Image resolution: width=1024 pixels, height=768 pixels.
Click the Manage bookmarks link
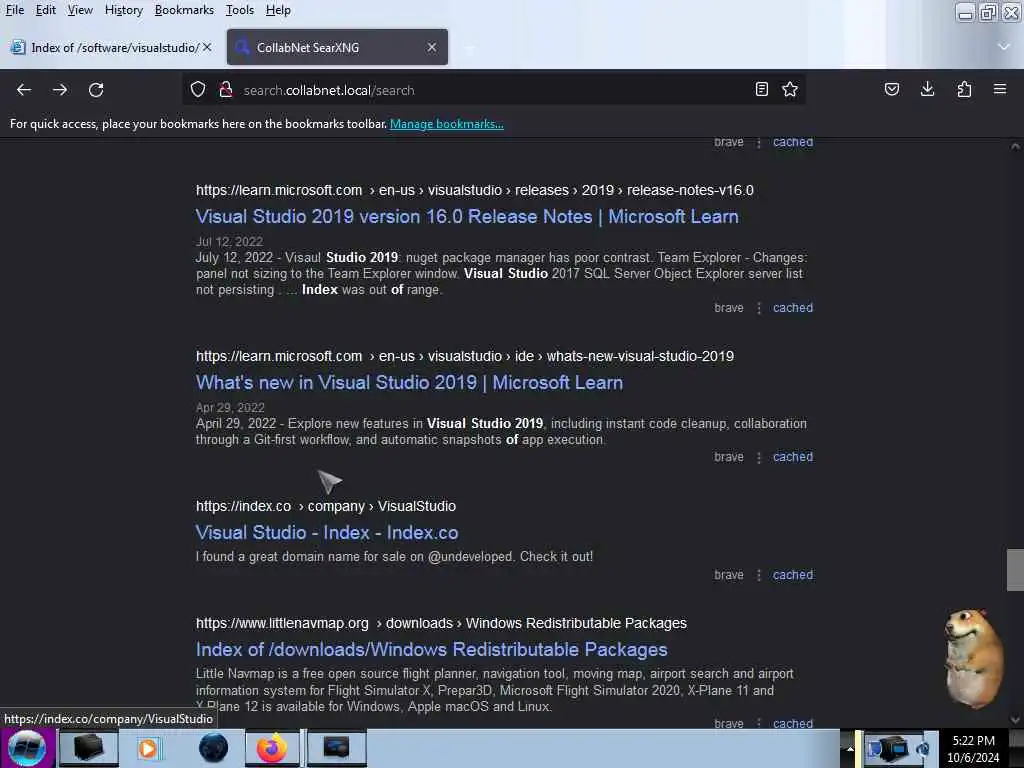447,123
